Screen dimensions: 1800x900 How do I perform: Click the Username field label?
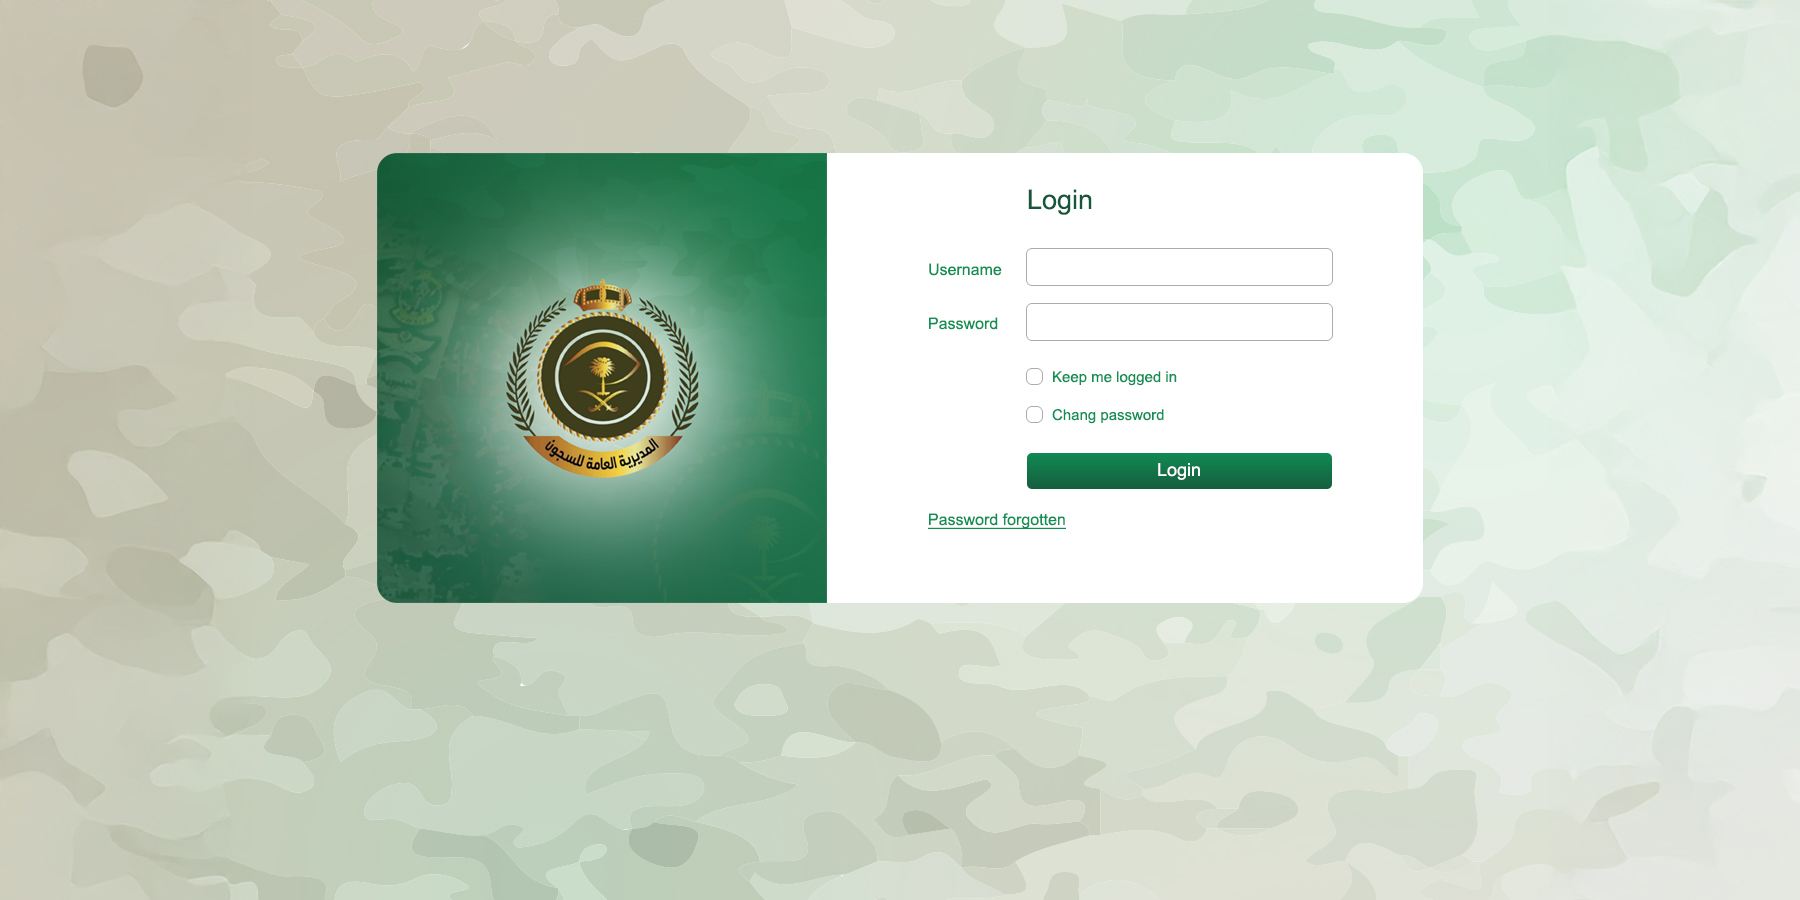(x=964, y=270)
